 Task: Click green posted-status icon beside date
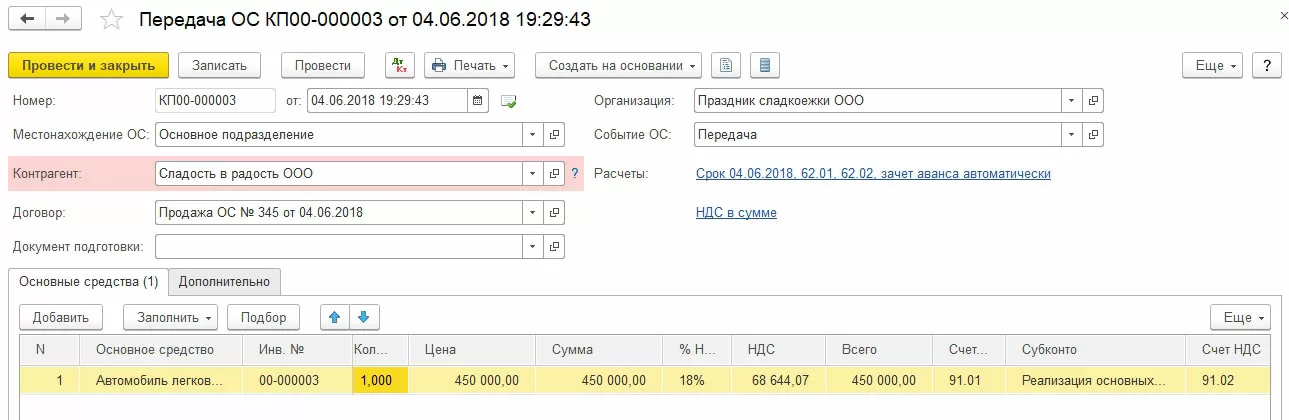coord(509,101)
